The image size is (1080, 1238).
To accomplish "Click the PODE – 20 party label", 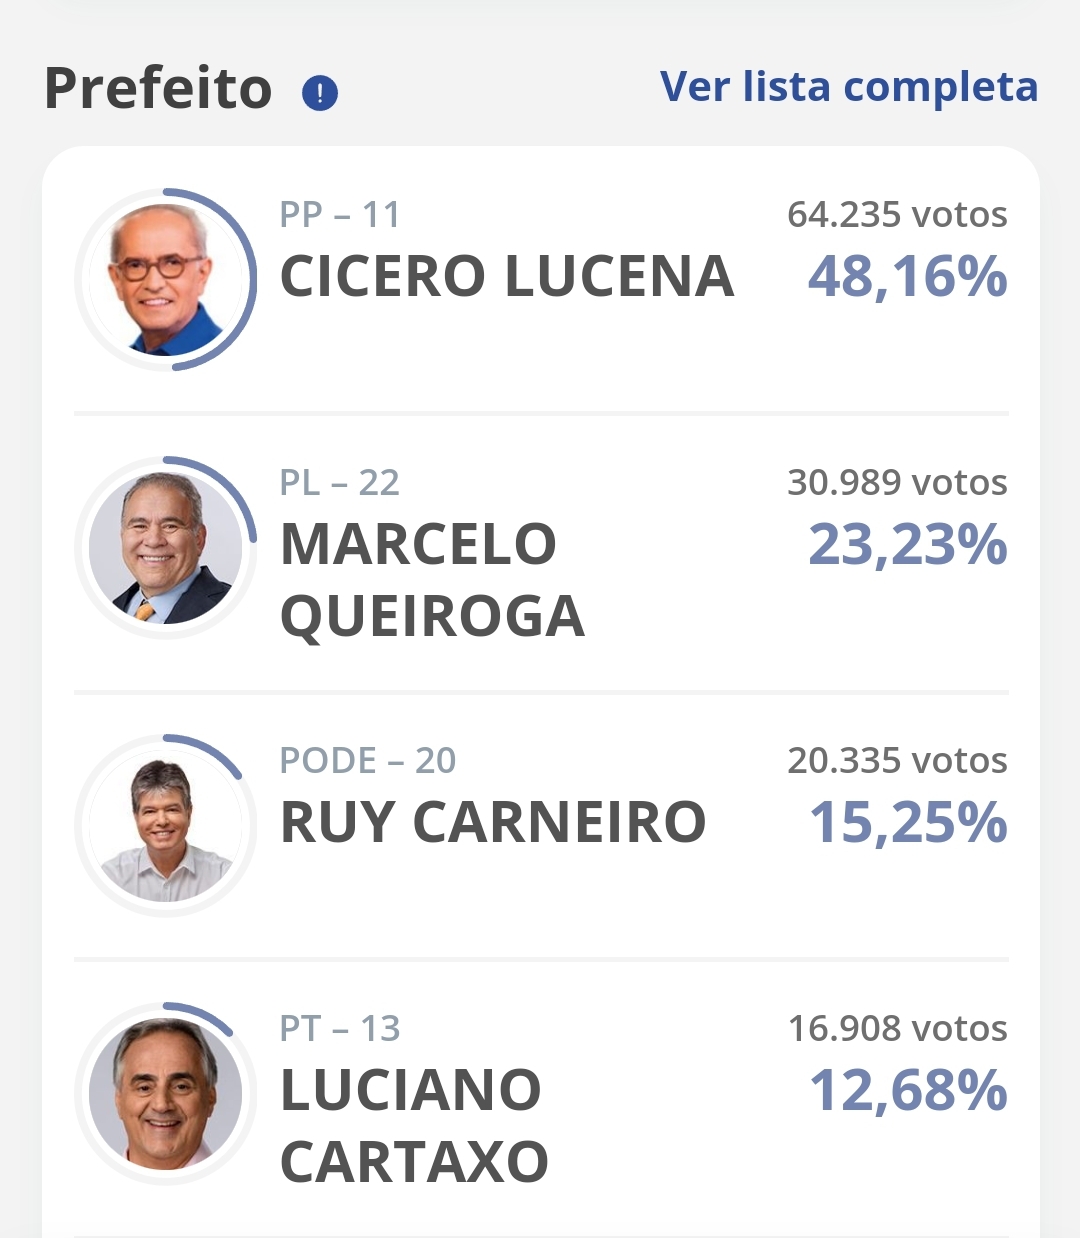I will [x=368, y=760].
